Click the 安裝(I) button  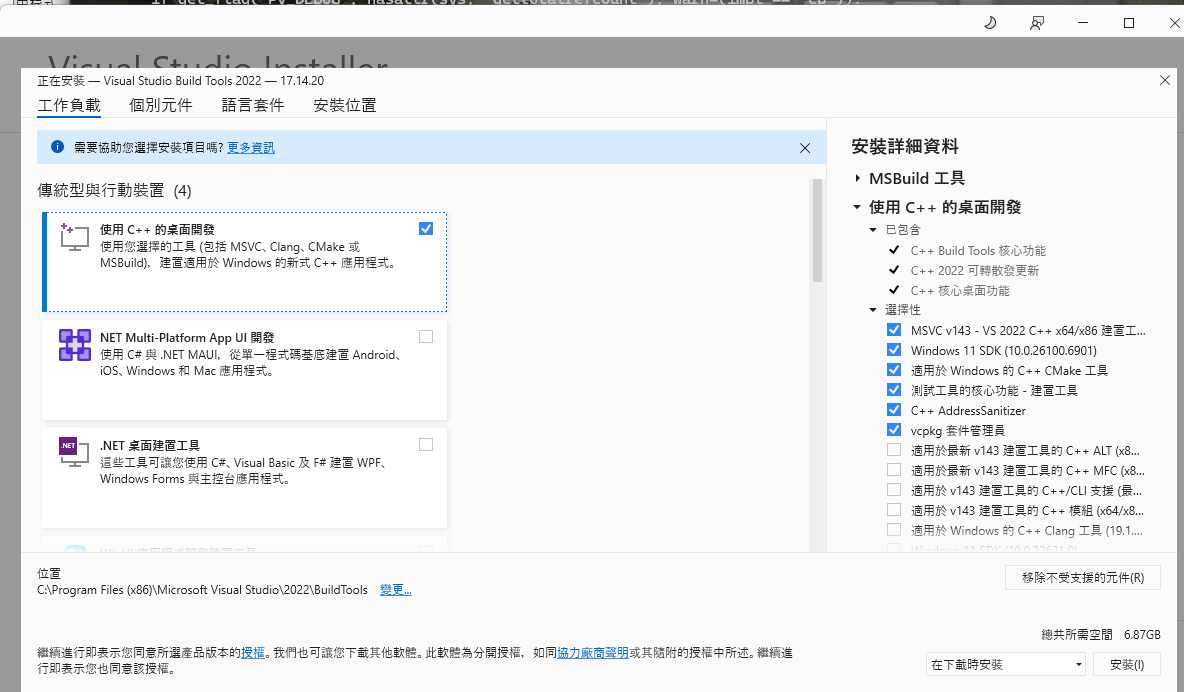[1127, 664]
